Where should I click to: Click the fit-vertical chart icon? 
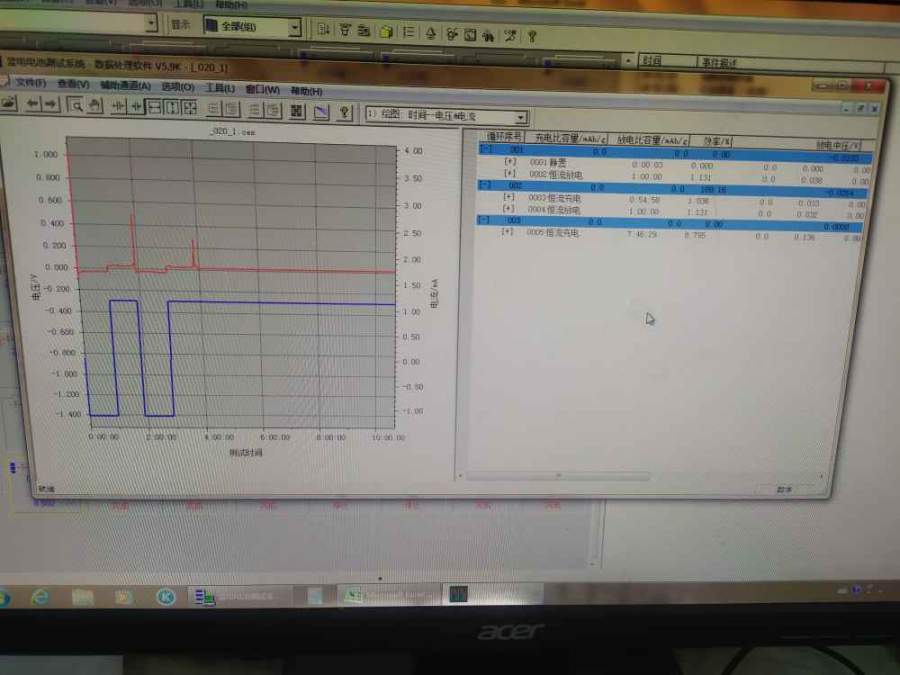[x=172, y=107]
